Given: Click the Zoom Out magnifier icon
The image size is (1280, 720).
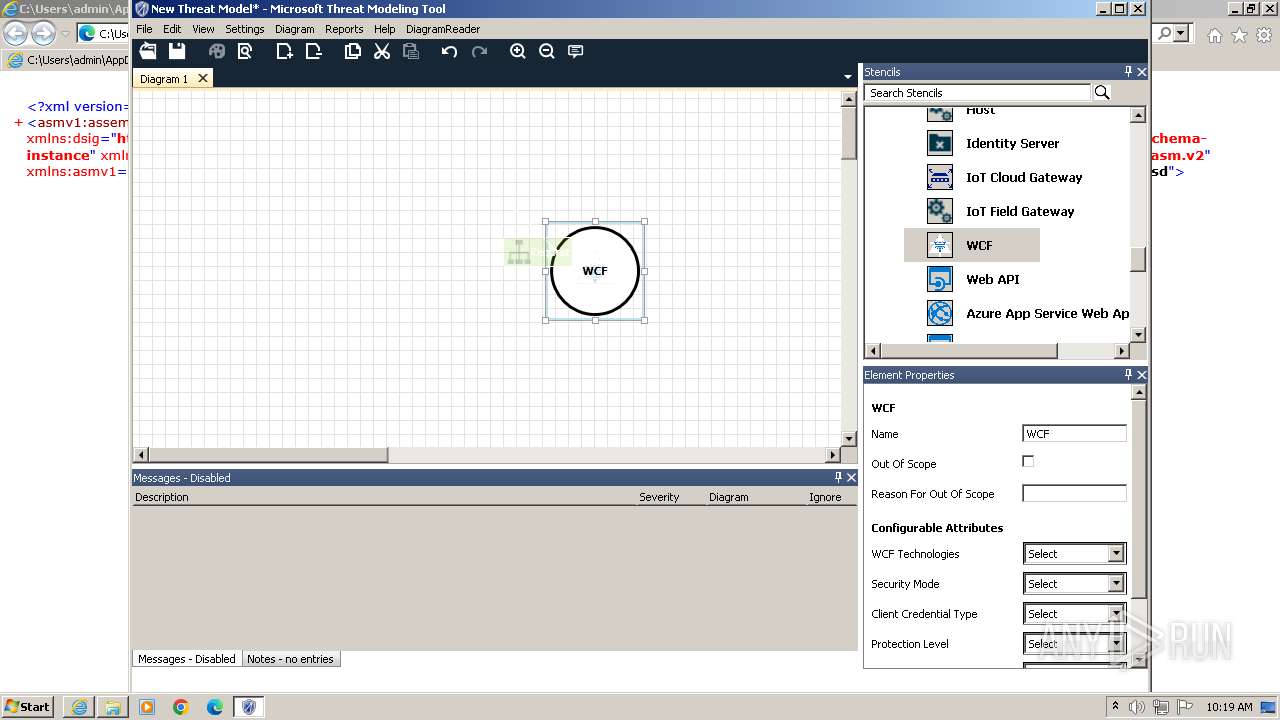Looking at the screenshot, I should tap(547, 51).
